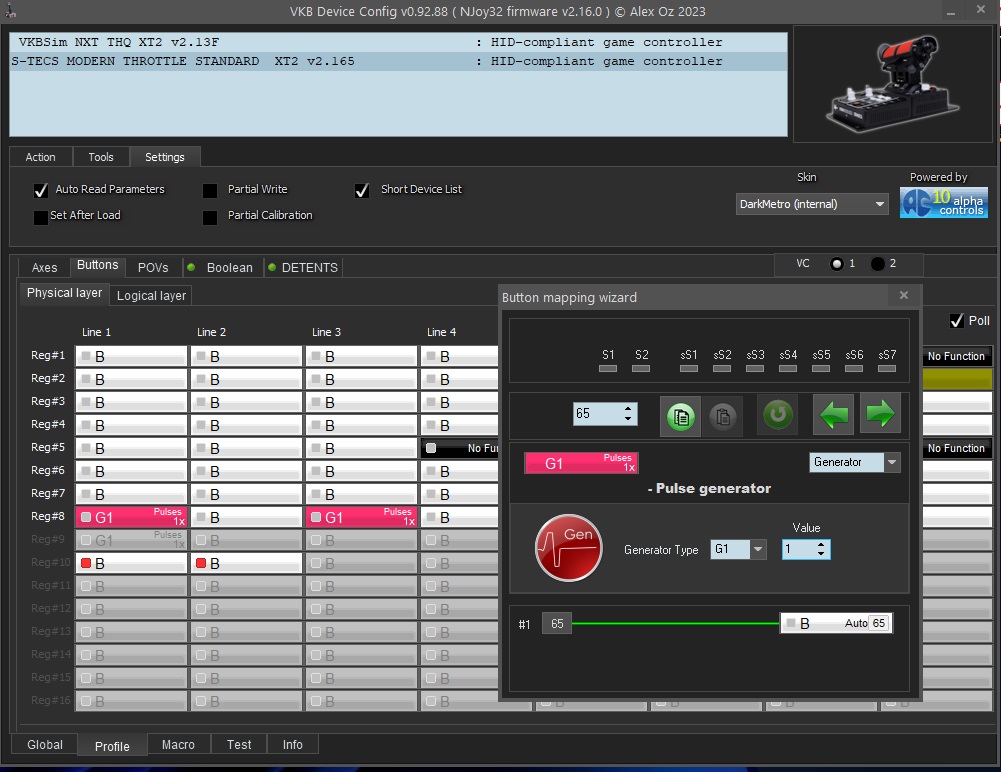The width and height of the screenshot is (1001, 772).
Task: Open the Macro tab at the bottom
Action: [x=178, y=745]
